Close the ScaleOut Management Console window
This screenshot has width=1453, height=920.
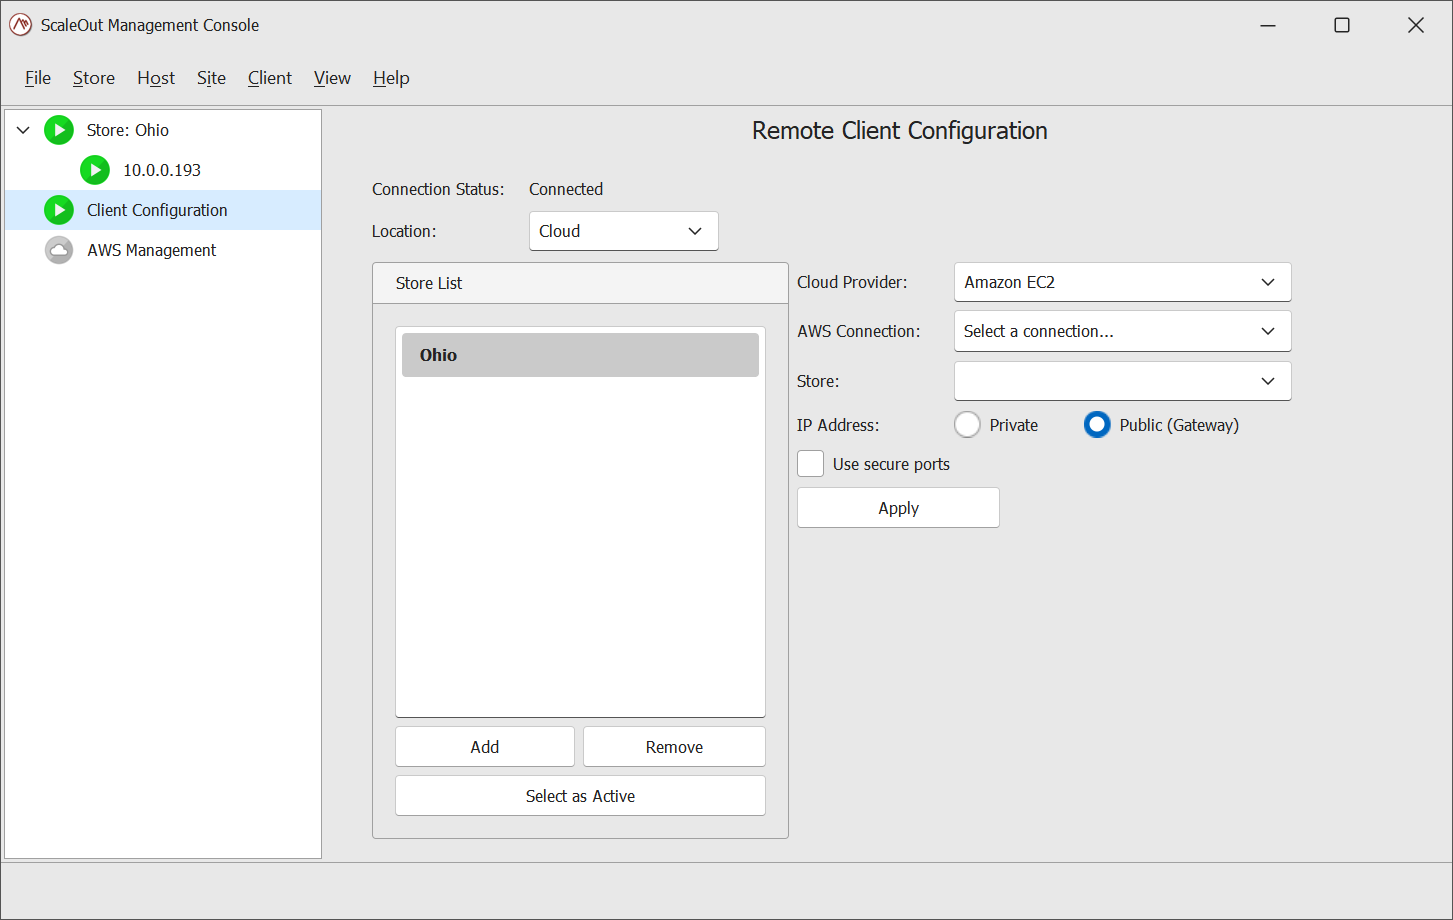pos(1416,25)
